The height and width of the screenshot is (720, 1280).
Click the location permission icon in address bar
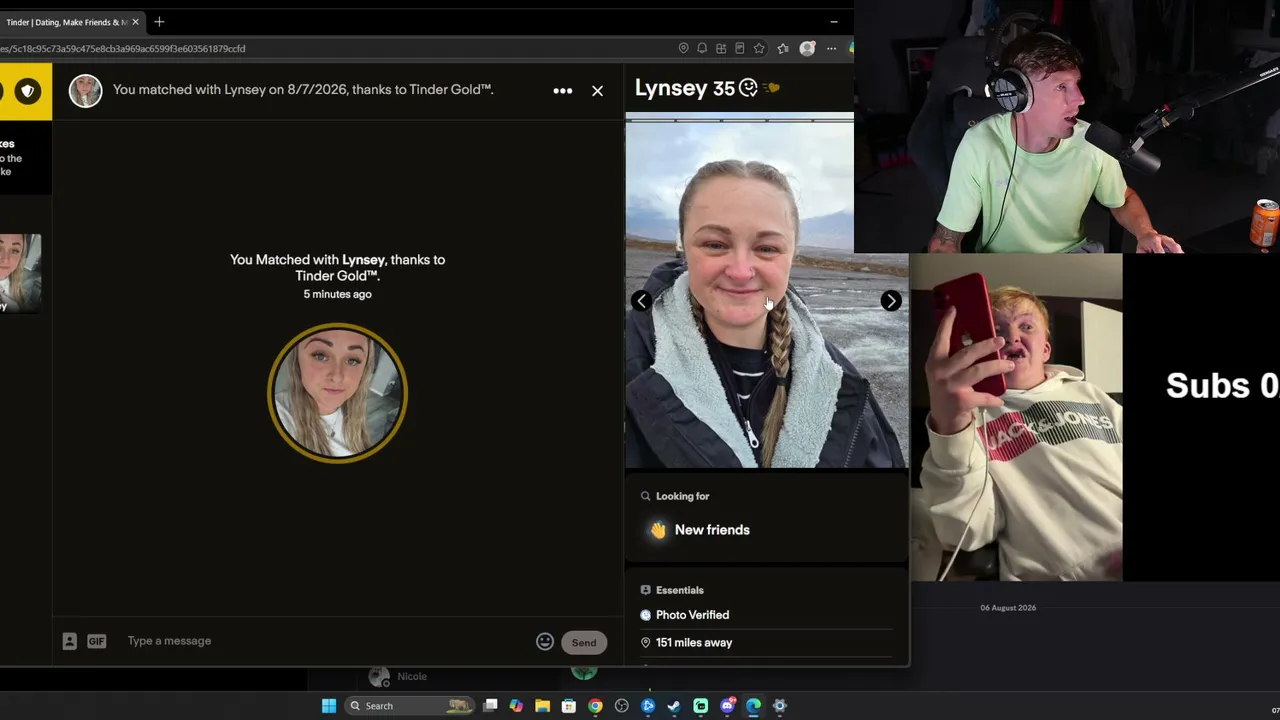[x=683, y=48]
